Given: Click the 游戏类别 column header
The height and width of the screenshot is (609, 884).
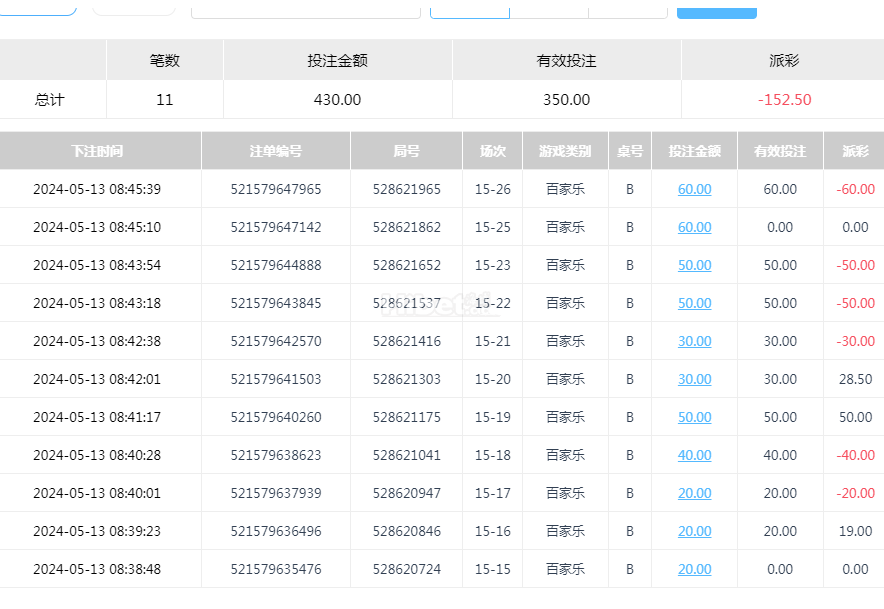Looking at the screenshot, I should tap(565, 151).
